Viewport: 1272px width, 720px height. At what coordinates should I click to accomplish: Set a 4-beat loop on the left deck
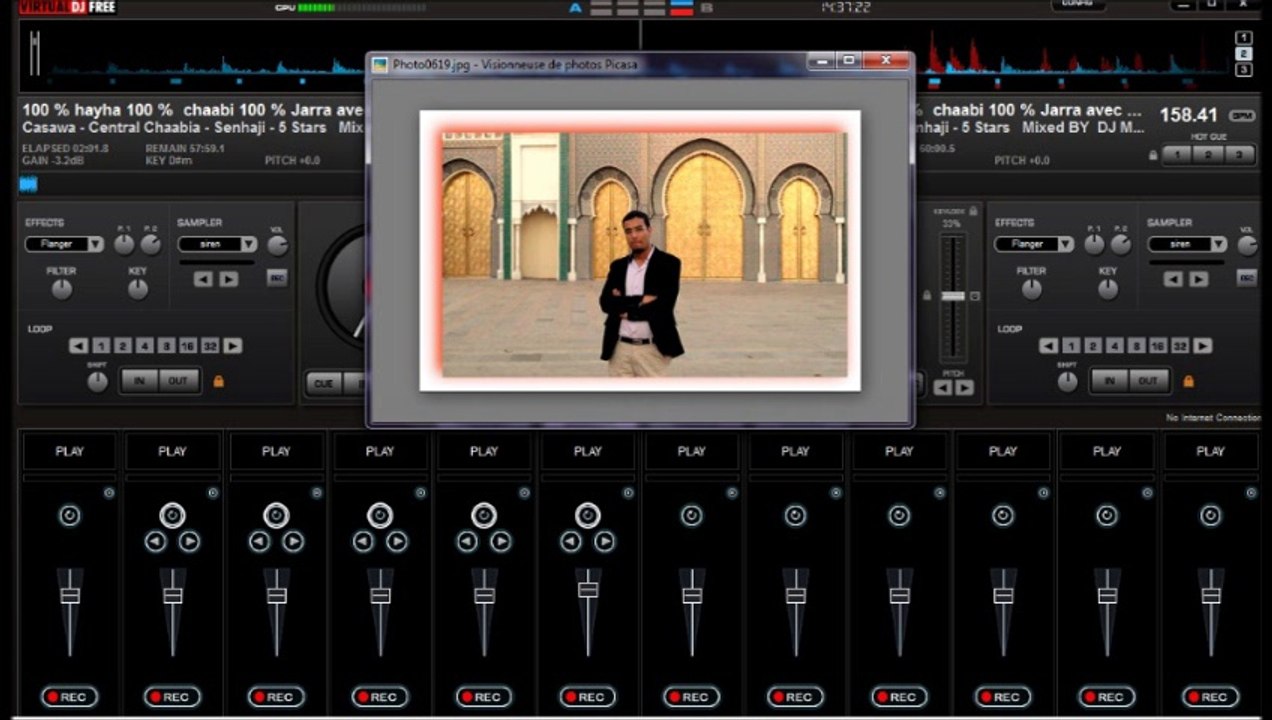(144, 346)
